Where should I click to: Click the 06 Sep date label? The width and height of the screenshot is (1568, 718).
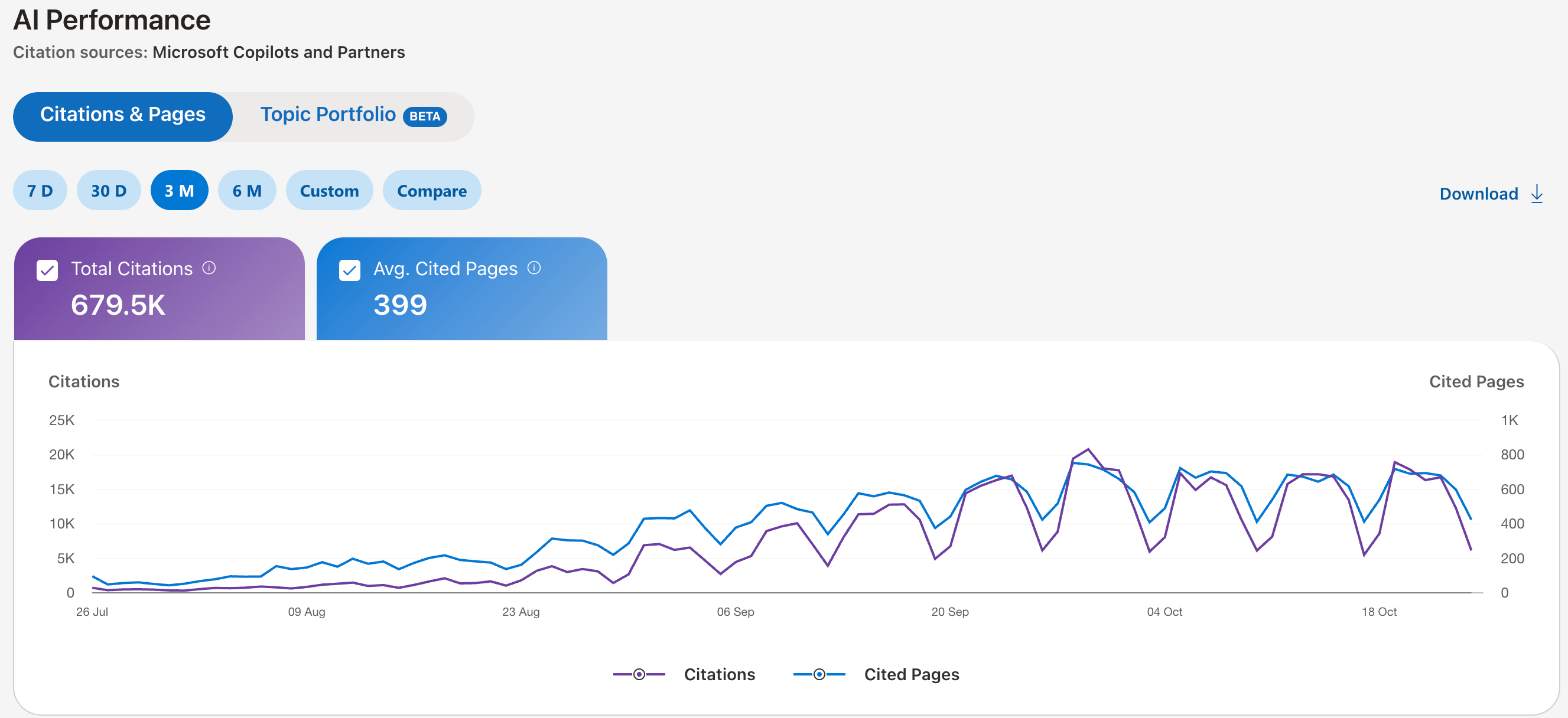point(736,612)
